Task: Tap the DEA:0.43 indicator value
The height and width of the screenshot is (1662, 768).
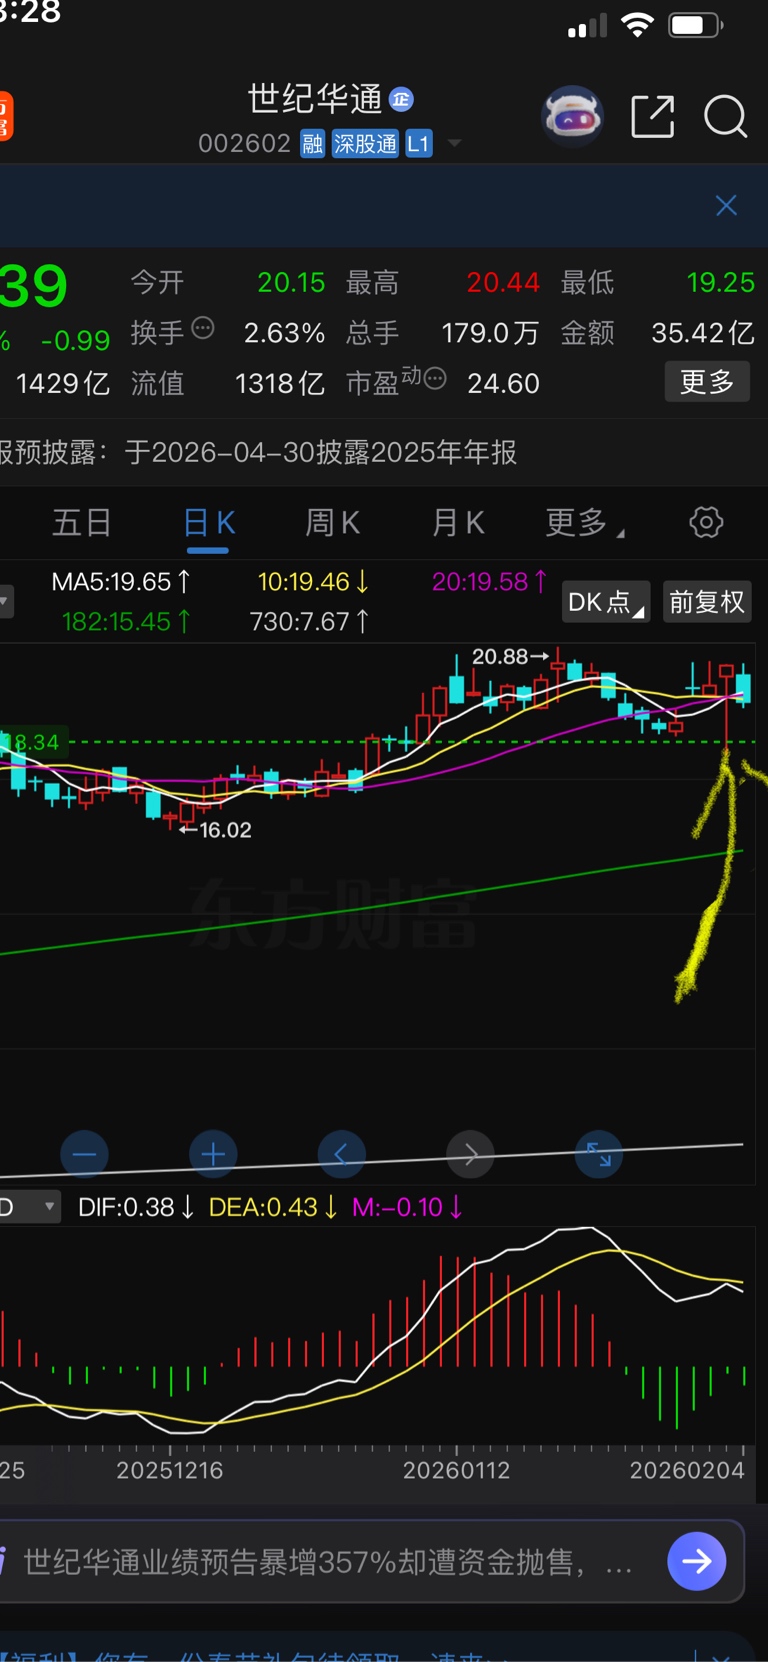Action: (x=273, y=1207)
